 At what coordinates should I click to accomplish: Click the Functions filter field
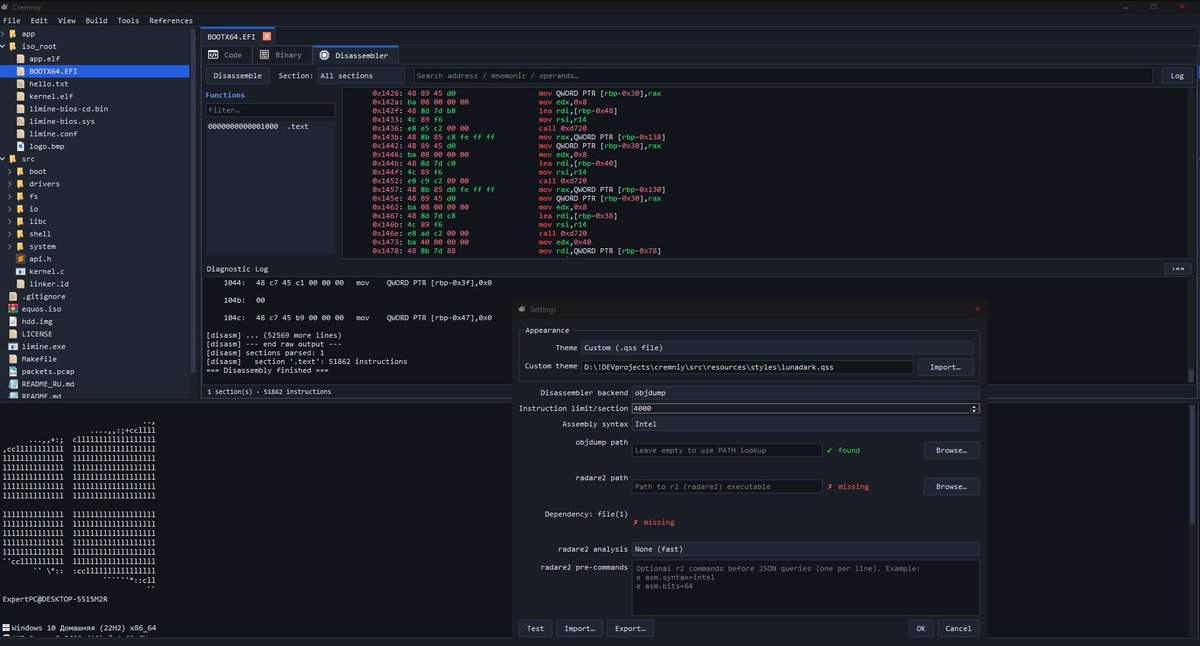270,110
